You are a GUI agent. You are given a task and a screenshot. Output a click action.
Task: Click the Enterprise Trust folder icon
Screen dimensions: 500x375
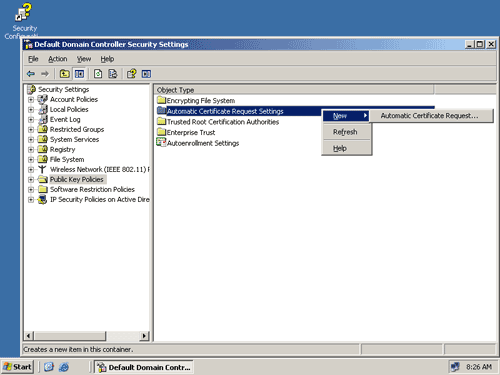(161, 132)
